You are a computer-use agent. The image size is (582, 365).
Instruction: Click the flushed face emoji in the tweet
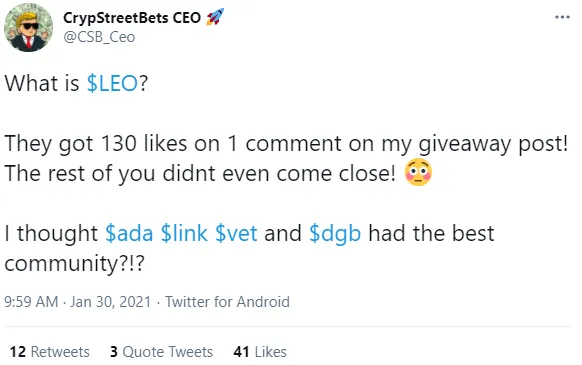[x=418, y=173]
